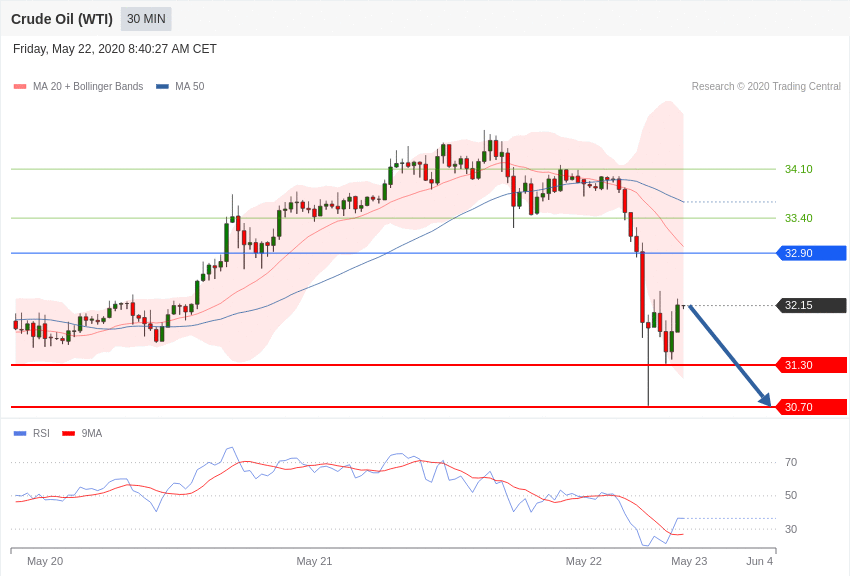
Task: Click the black 32.15 current price tag
Action: click(812, 305)
